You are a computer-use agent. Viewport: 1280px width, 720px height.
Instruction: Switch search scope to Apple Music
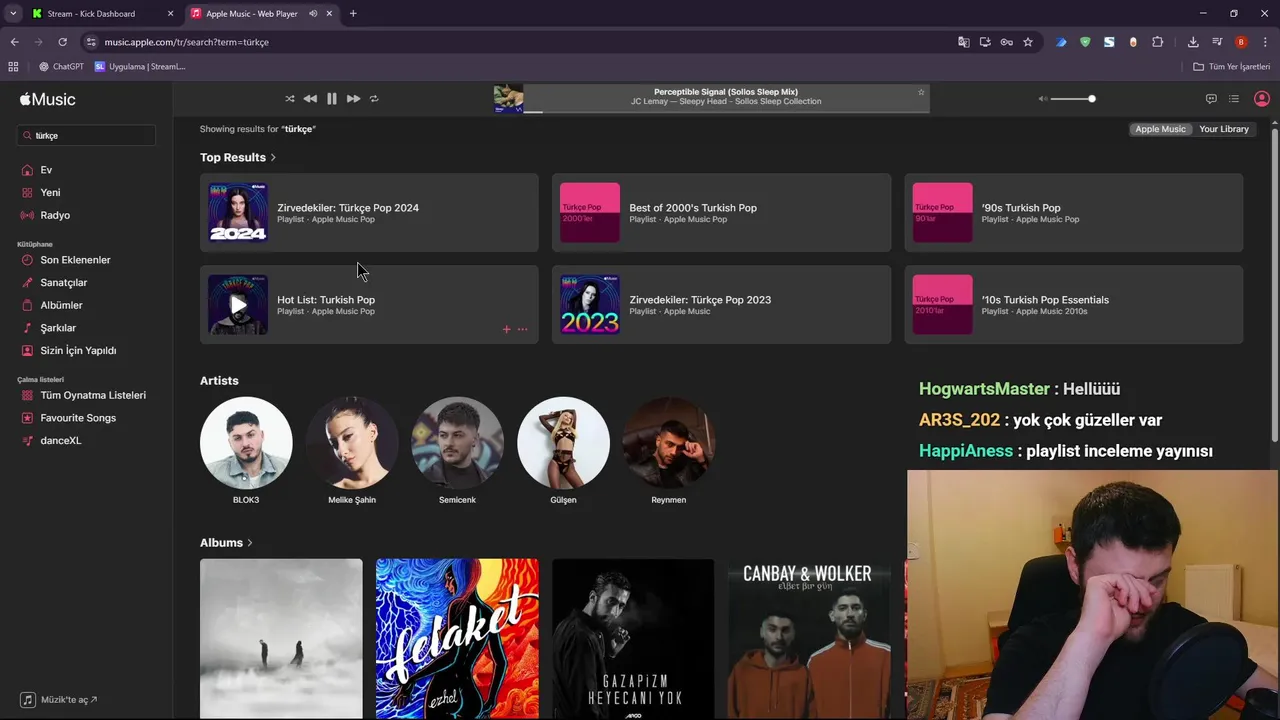click(1160, 129)
